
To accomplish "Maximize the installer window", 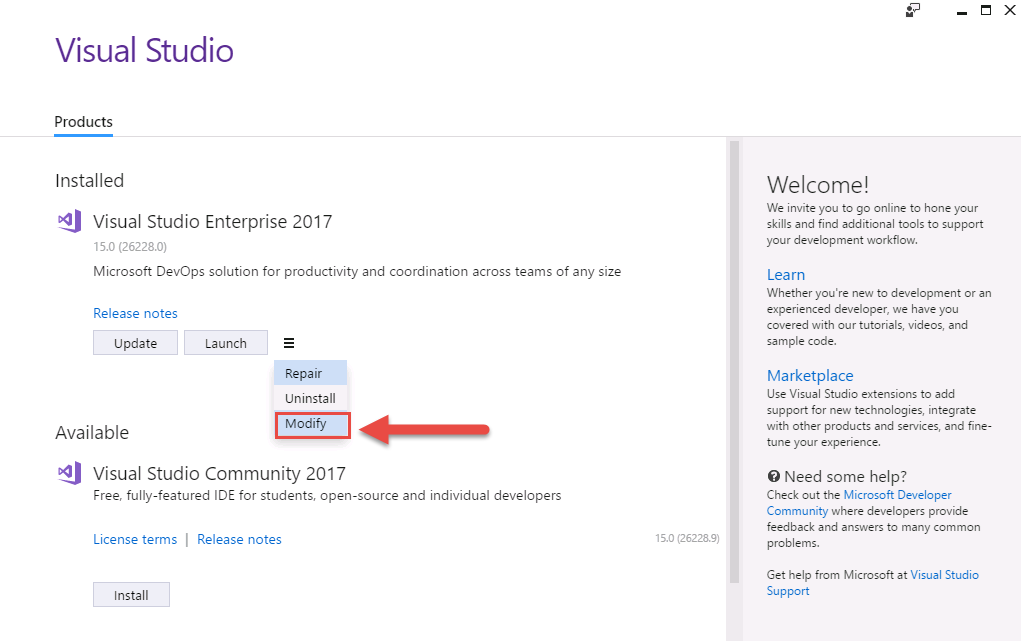I will coord(986,10).
